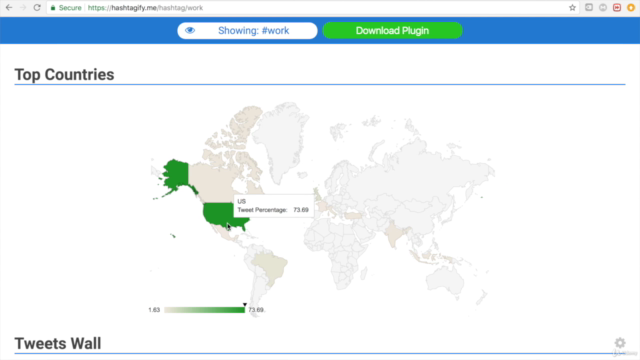
Task: Click the 73.69 legend maximum value
Action: click(x=256, y=310)
